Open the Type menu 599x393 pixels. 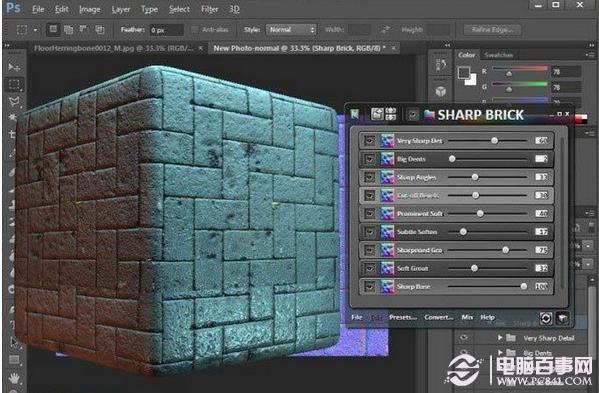pos(149,9)
